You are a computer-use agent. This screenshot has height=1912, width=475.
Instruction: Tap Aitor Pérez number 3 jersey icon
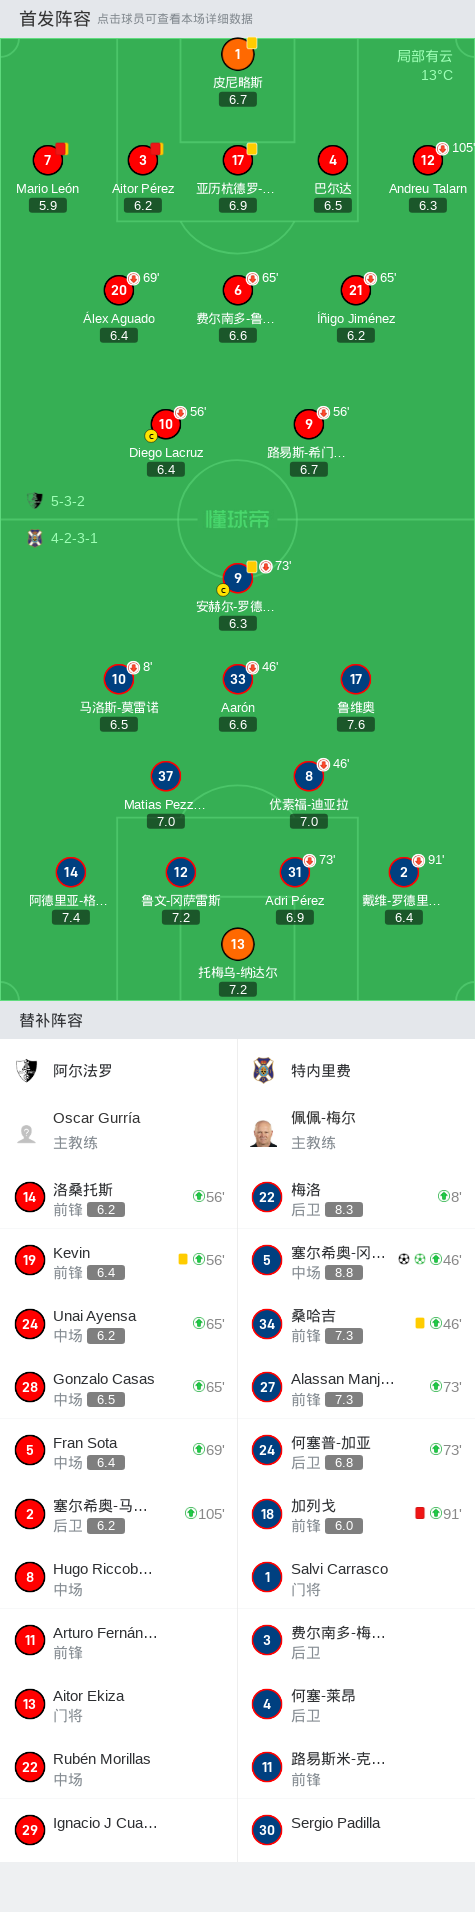[x=143, y=160]
